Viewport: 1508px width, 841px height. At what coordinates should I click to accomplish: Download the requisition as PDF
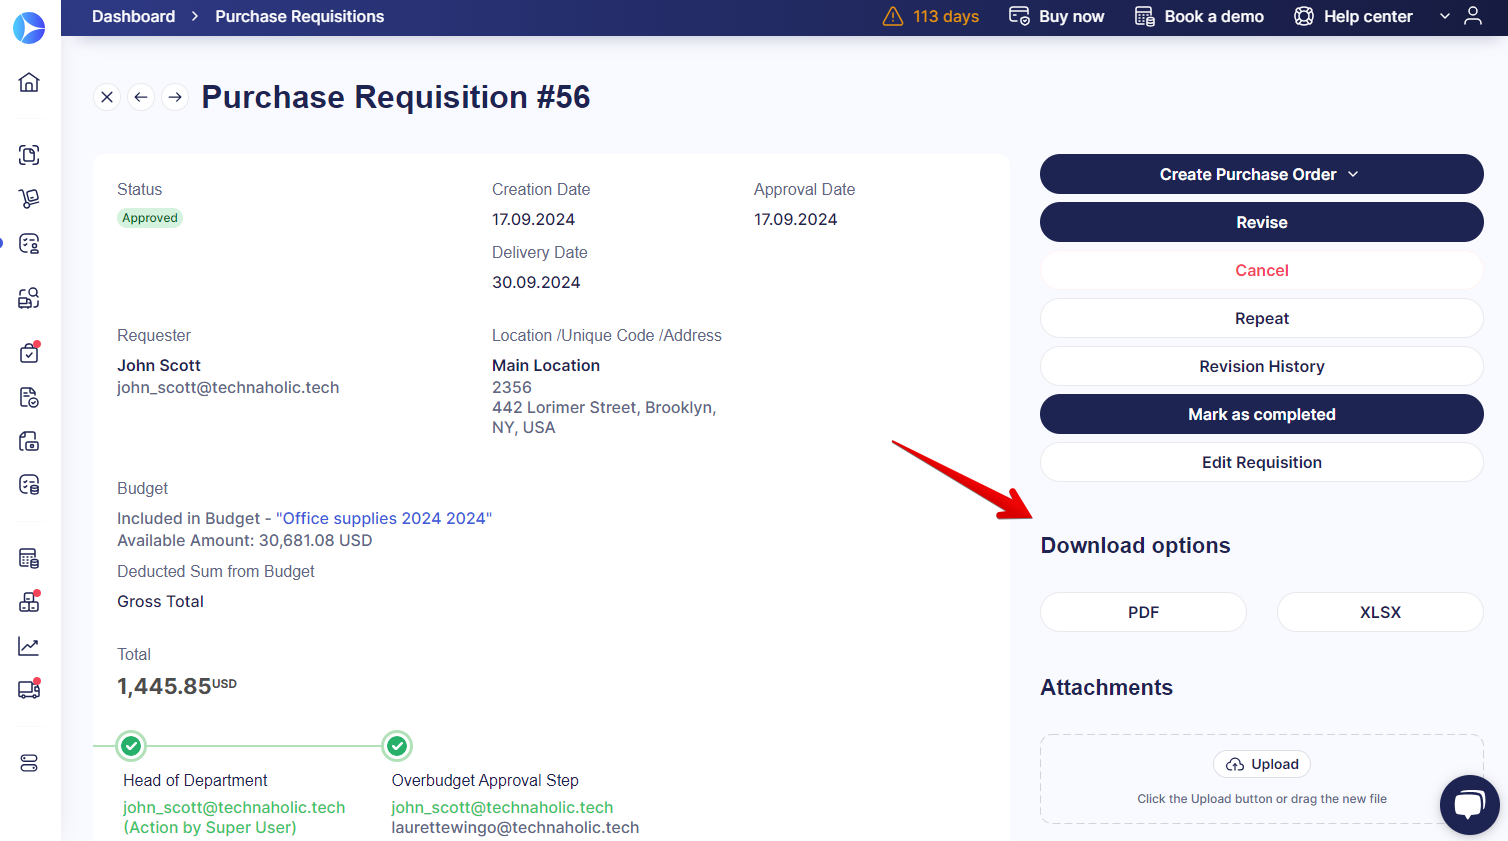coord(1142,611)
